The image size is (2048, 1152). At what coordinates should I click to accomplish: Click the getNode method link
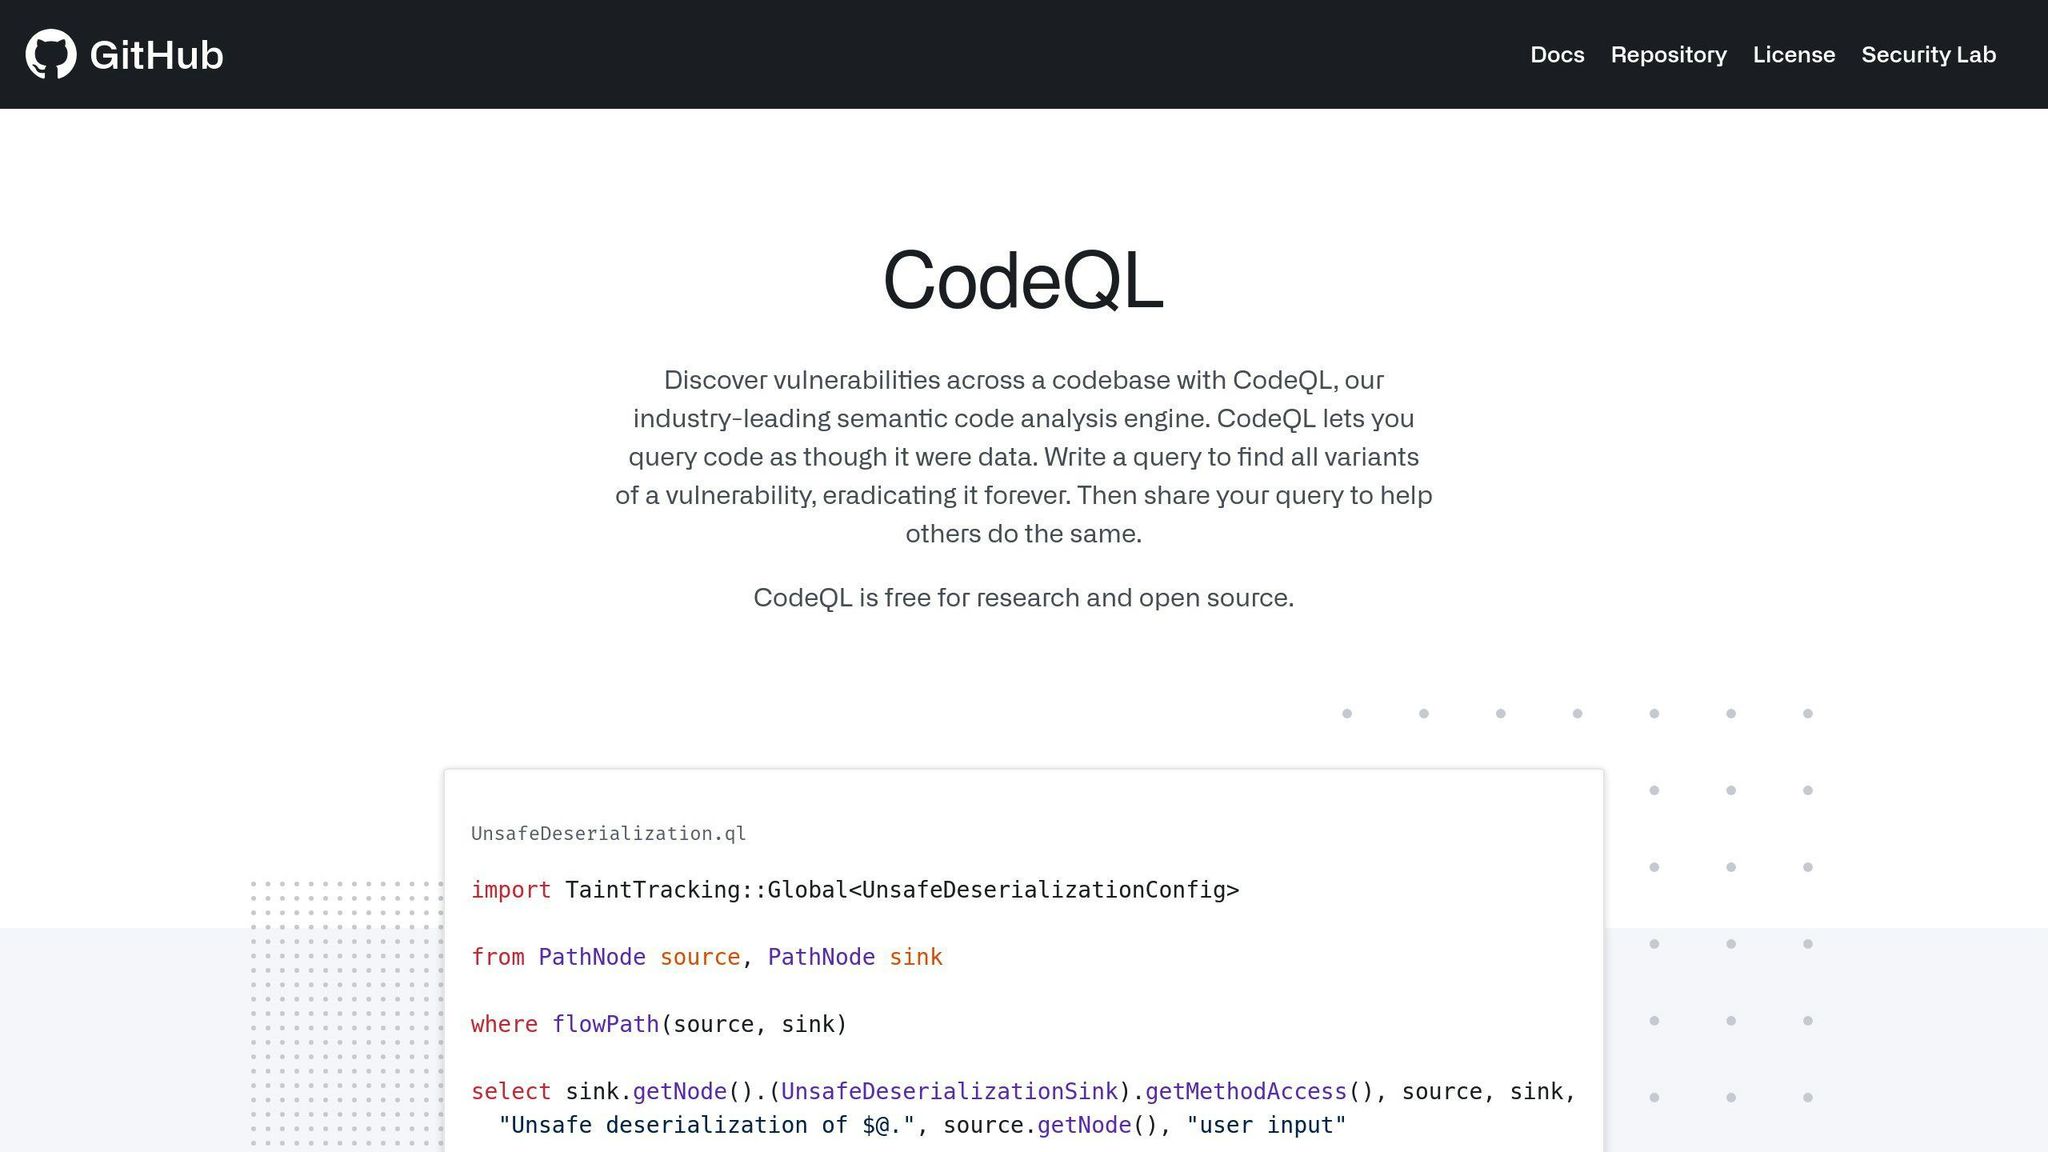click(x=680, y=1091)
